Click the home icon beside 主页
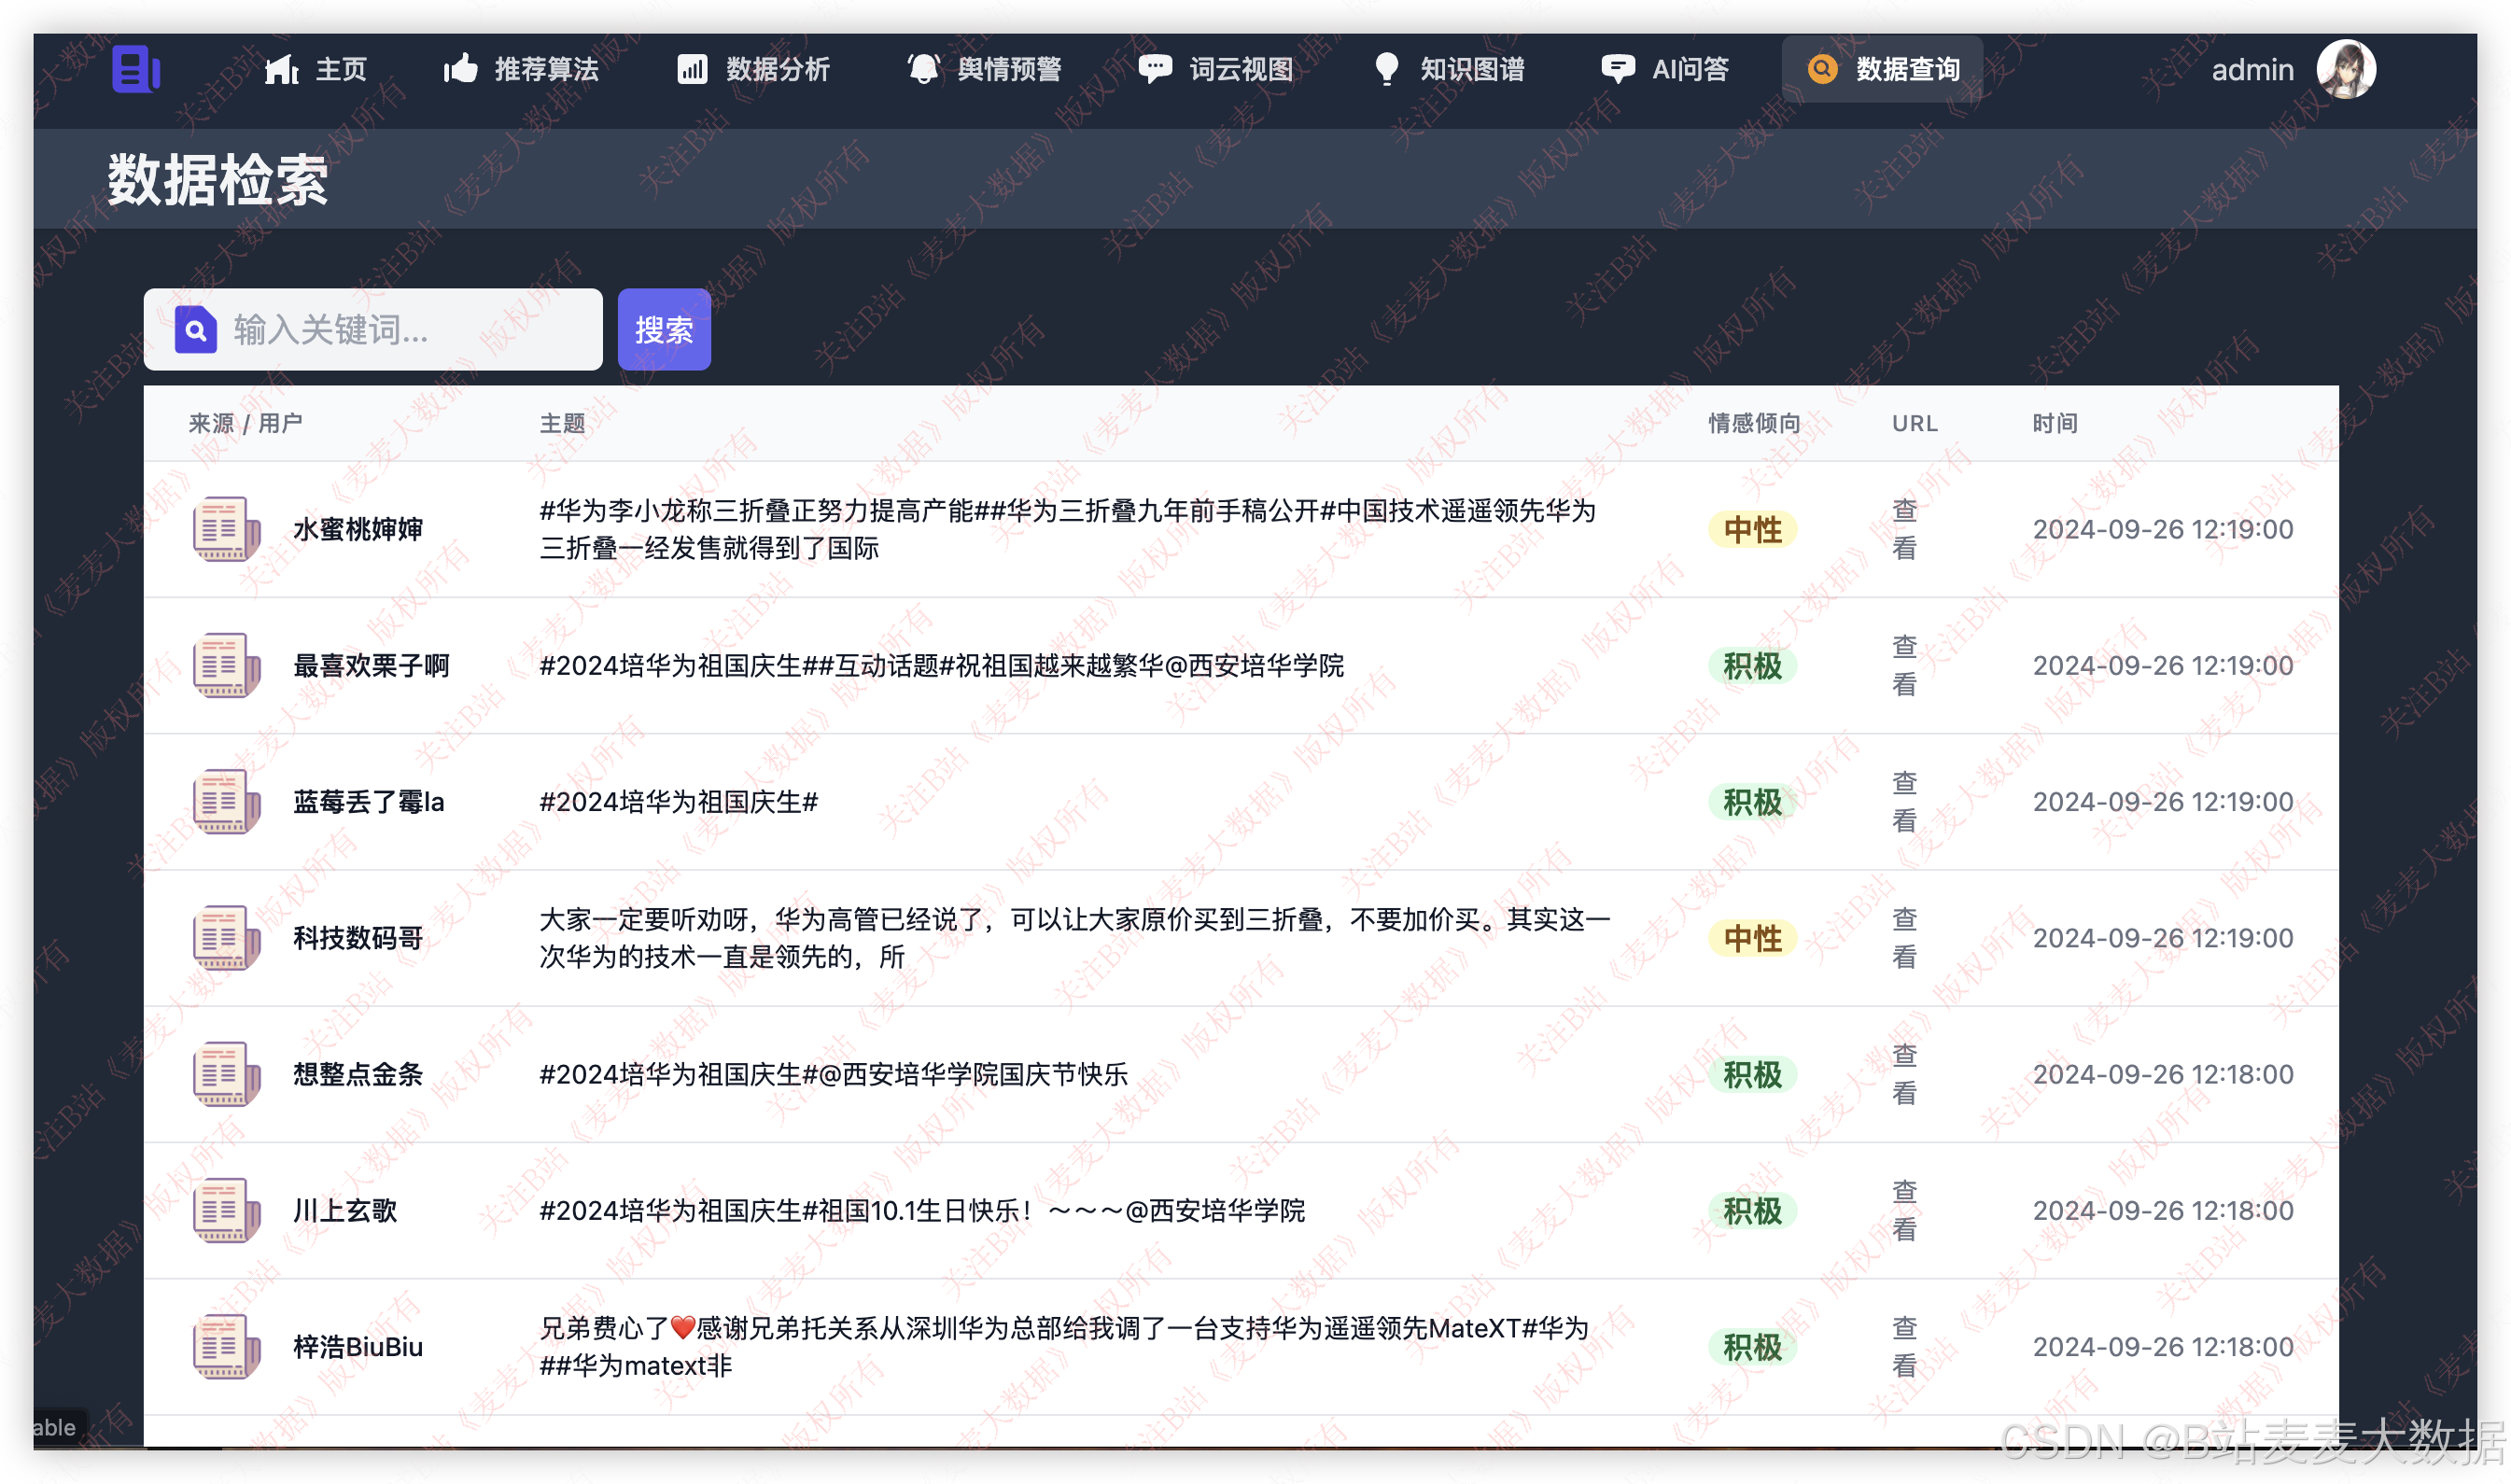 point(281,69)
